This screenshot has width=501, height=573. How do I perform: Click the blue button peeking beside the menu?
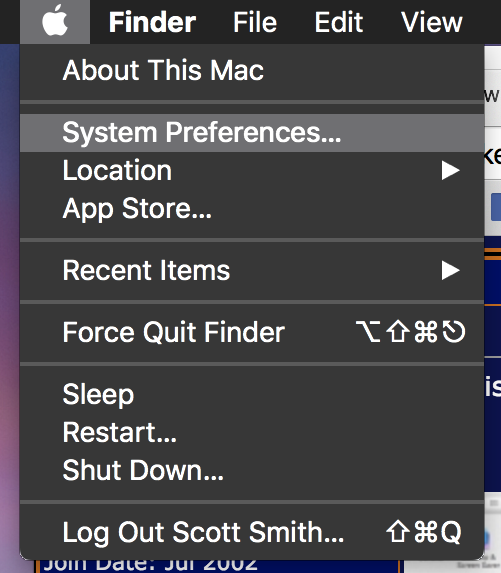pyautogui.click(x=496, y=207)
